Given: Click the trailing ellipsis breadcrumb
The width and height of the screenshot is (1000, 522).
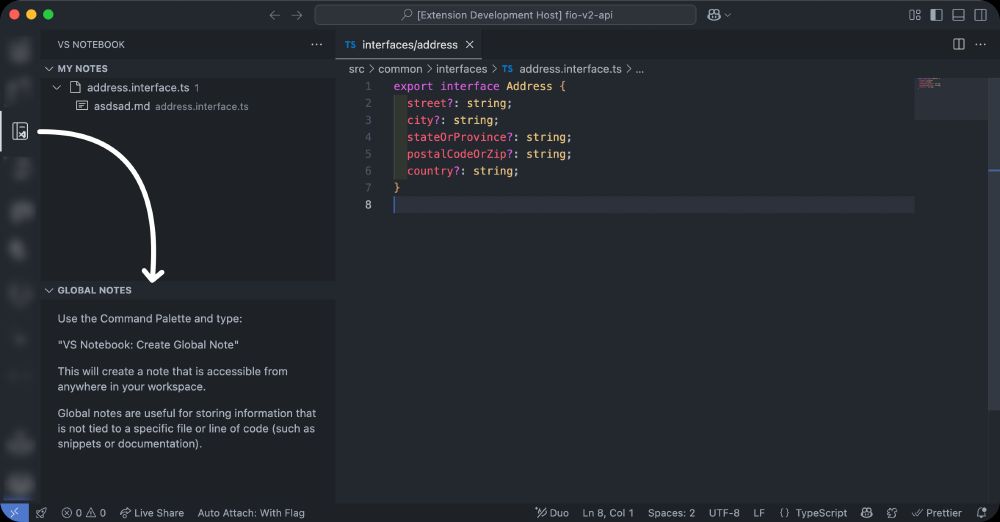Looking at the screenshot, I should [x=640, y=69].
